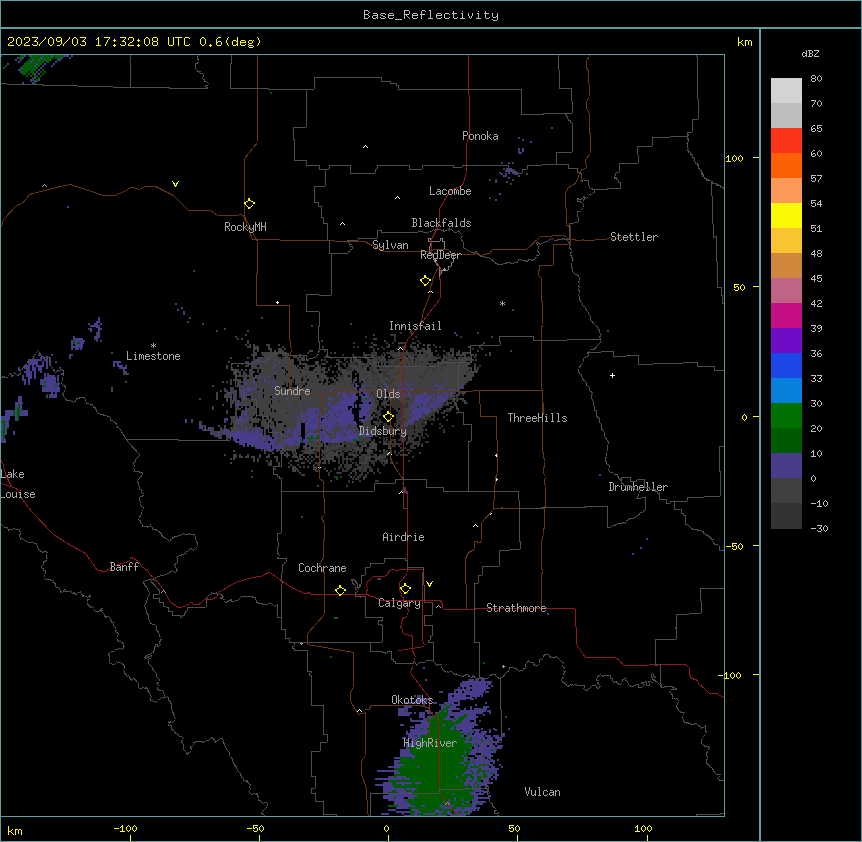
Task: Click the yellow V marker northwest of RockyMH
Action: click(x=175, y=184)
